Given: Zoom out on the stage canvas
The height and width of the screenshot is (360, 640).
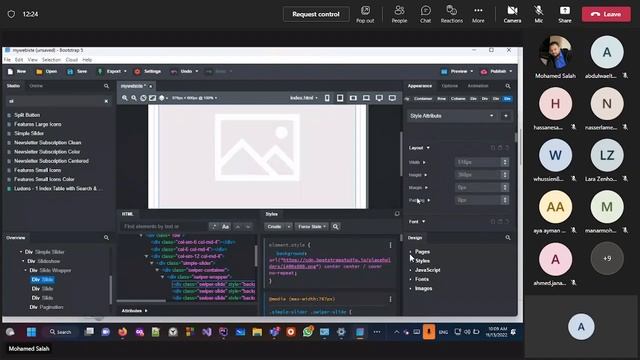Looking at the screenshot, I should [x=134, y=98].
